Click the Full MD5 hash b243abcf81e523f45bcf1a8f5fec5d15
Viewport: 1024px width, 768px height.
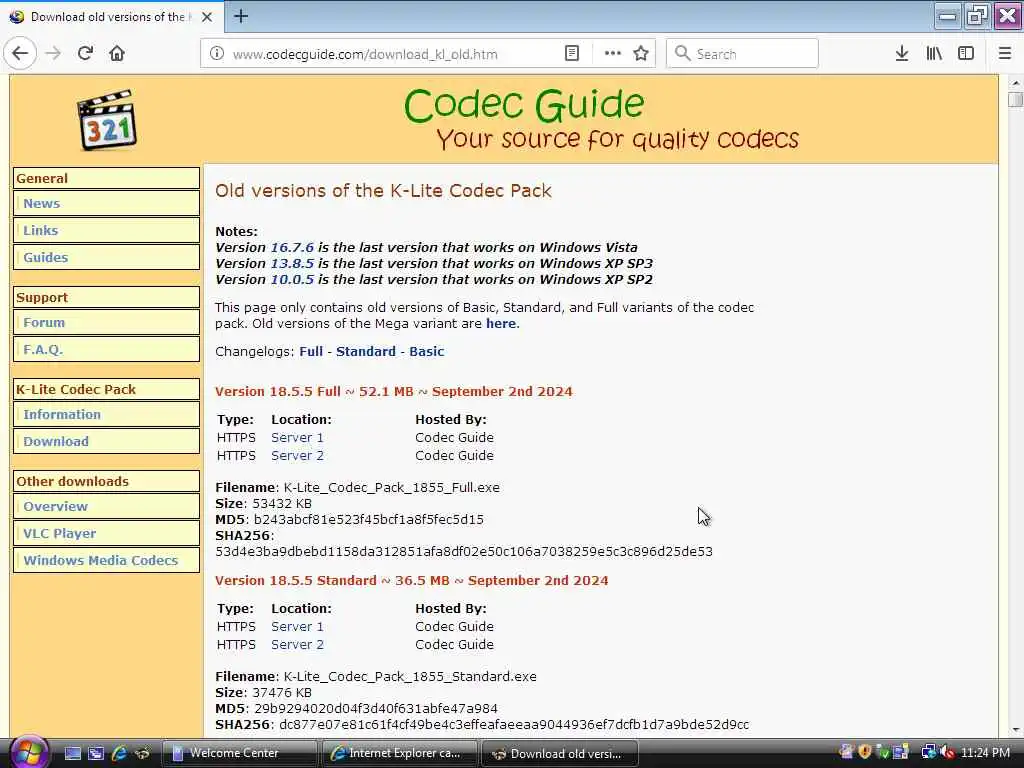368,519
